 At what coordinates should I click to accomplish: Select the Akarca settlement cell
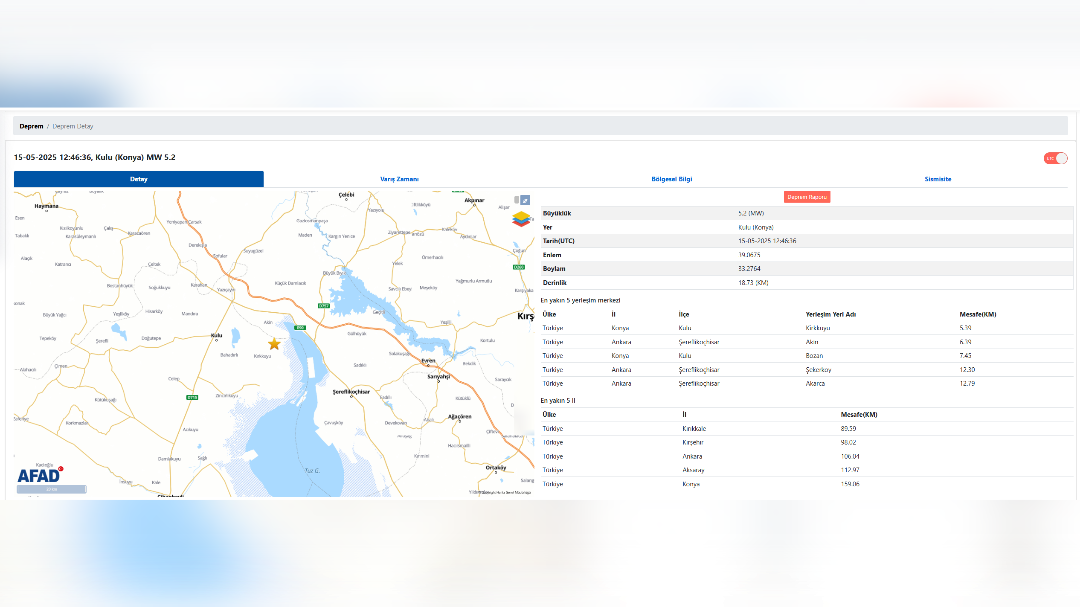pos(816,383)
